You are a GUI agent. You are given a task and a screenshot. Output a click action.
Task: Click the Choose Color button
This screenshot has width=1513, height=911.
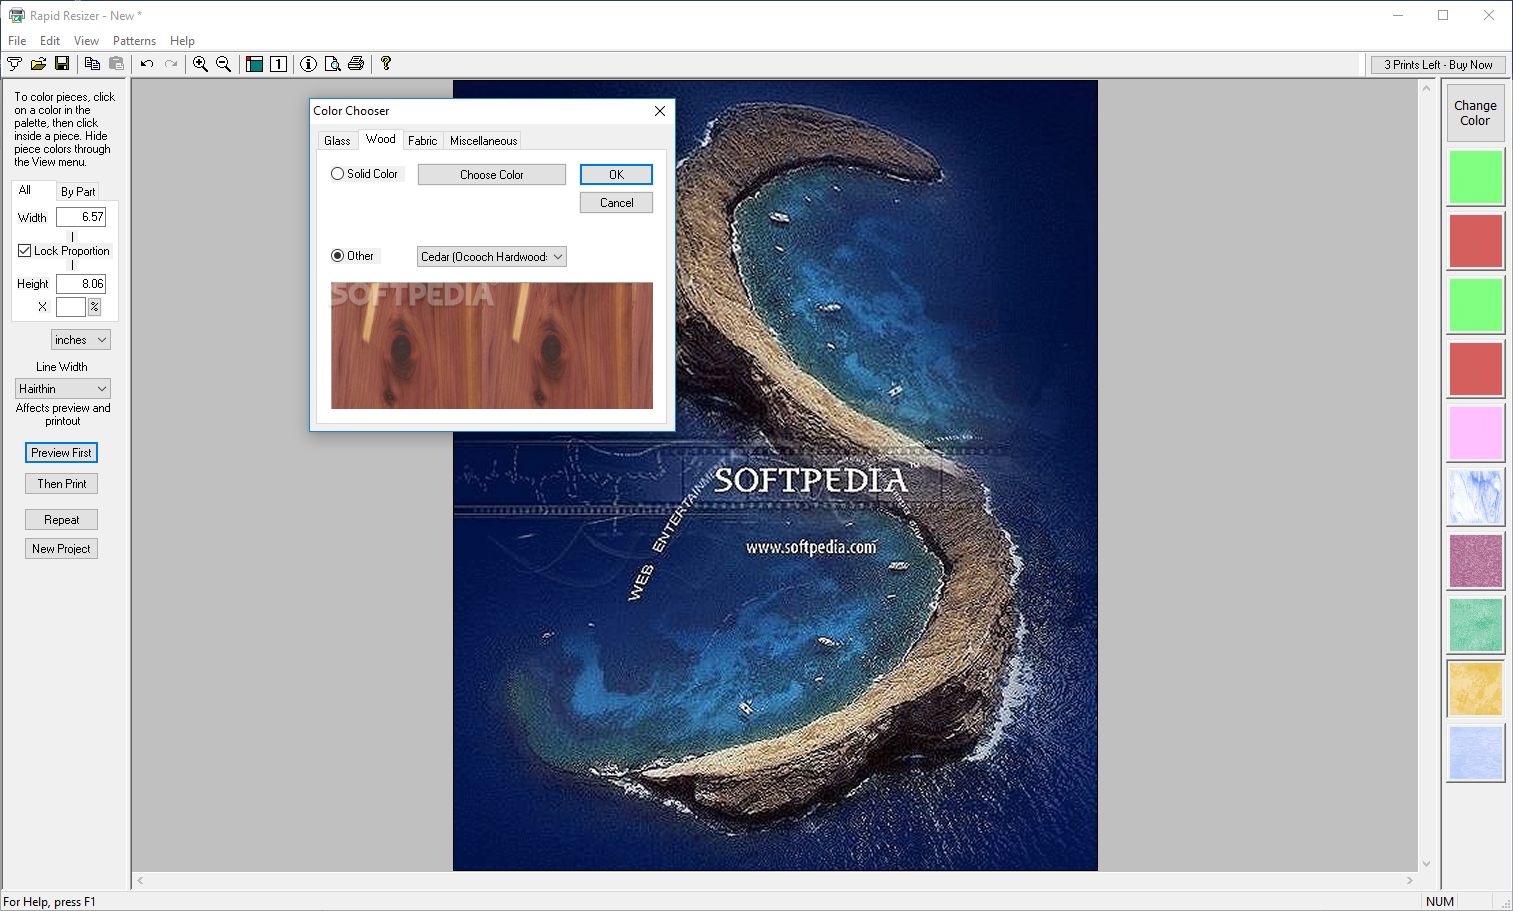point(492,175)
